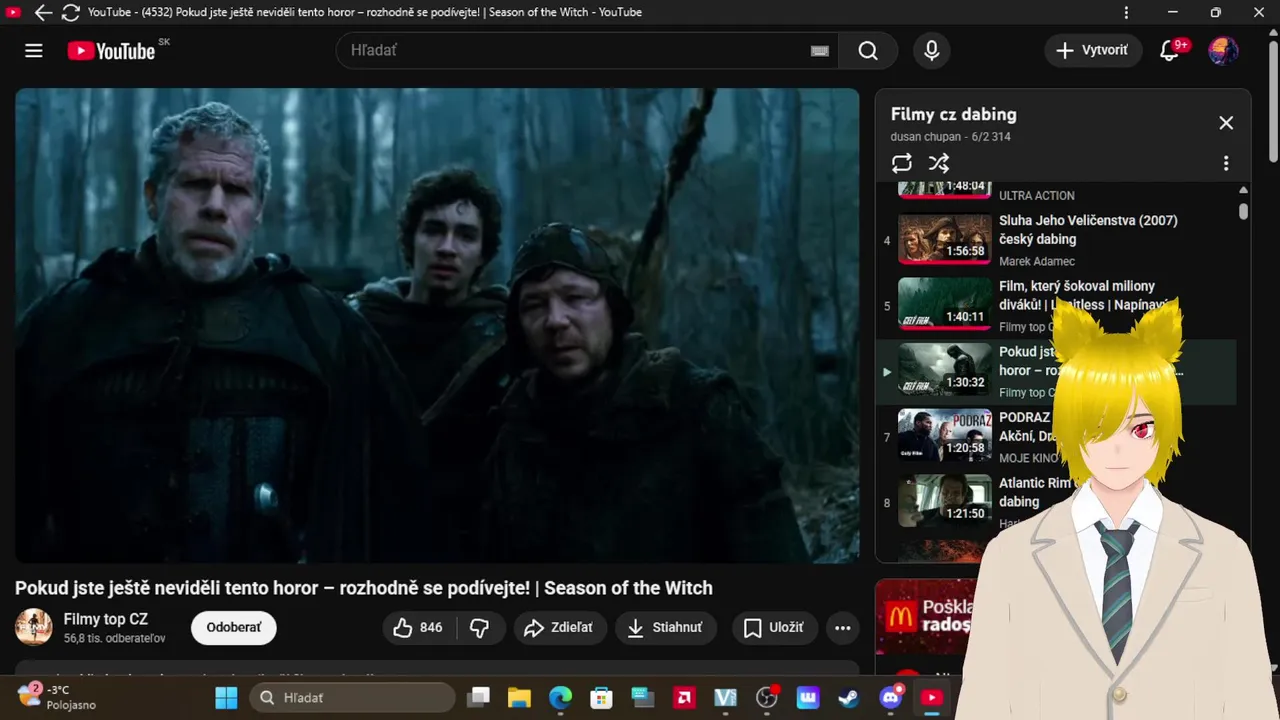Share the video via Zdieľať
The image size is (1280, 720).
click(560, 627)
